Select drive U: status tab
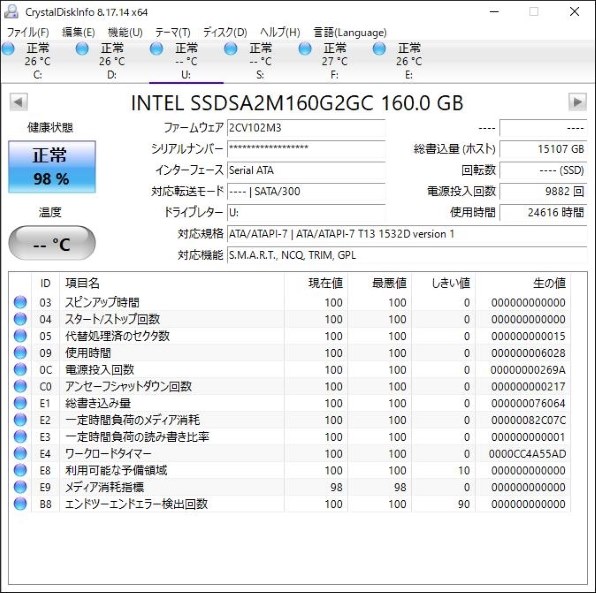Image resolution: width=596 pixels, height=593 pixels. [x=186, y=61]
